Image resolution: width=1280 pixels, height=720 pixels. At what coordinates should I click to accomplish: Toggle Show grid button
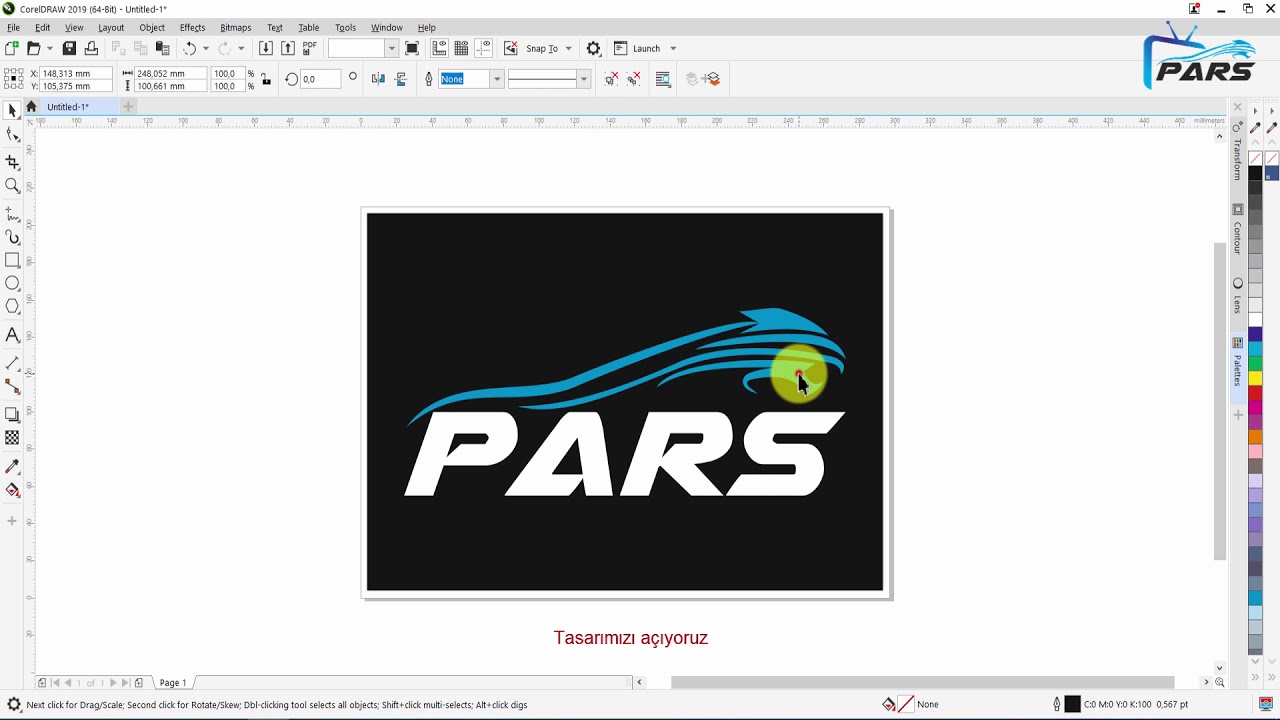461,48
